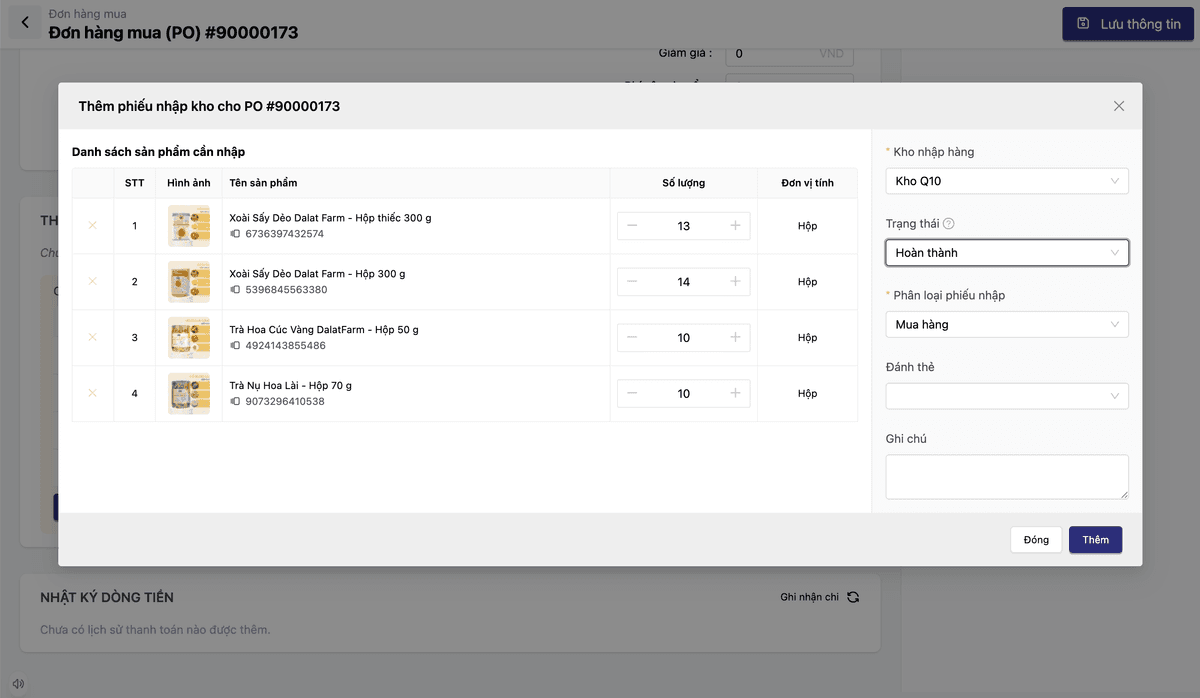Remove Xoài Sấy Dẻo Hộp thiếc row
Screen dimensions: 1200x698
(93, 226)
